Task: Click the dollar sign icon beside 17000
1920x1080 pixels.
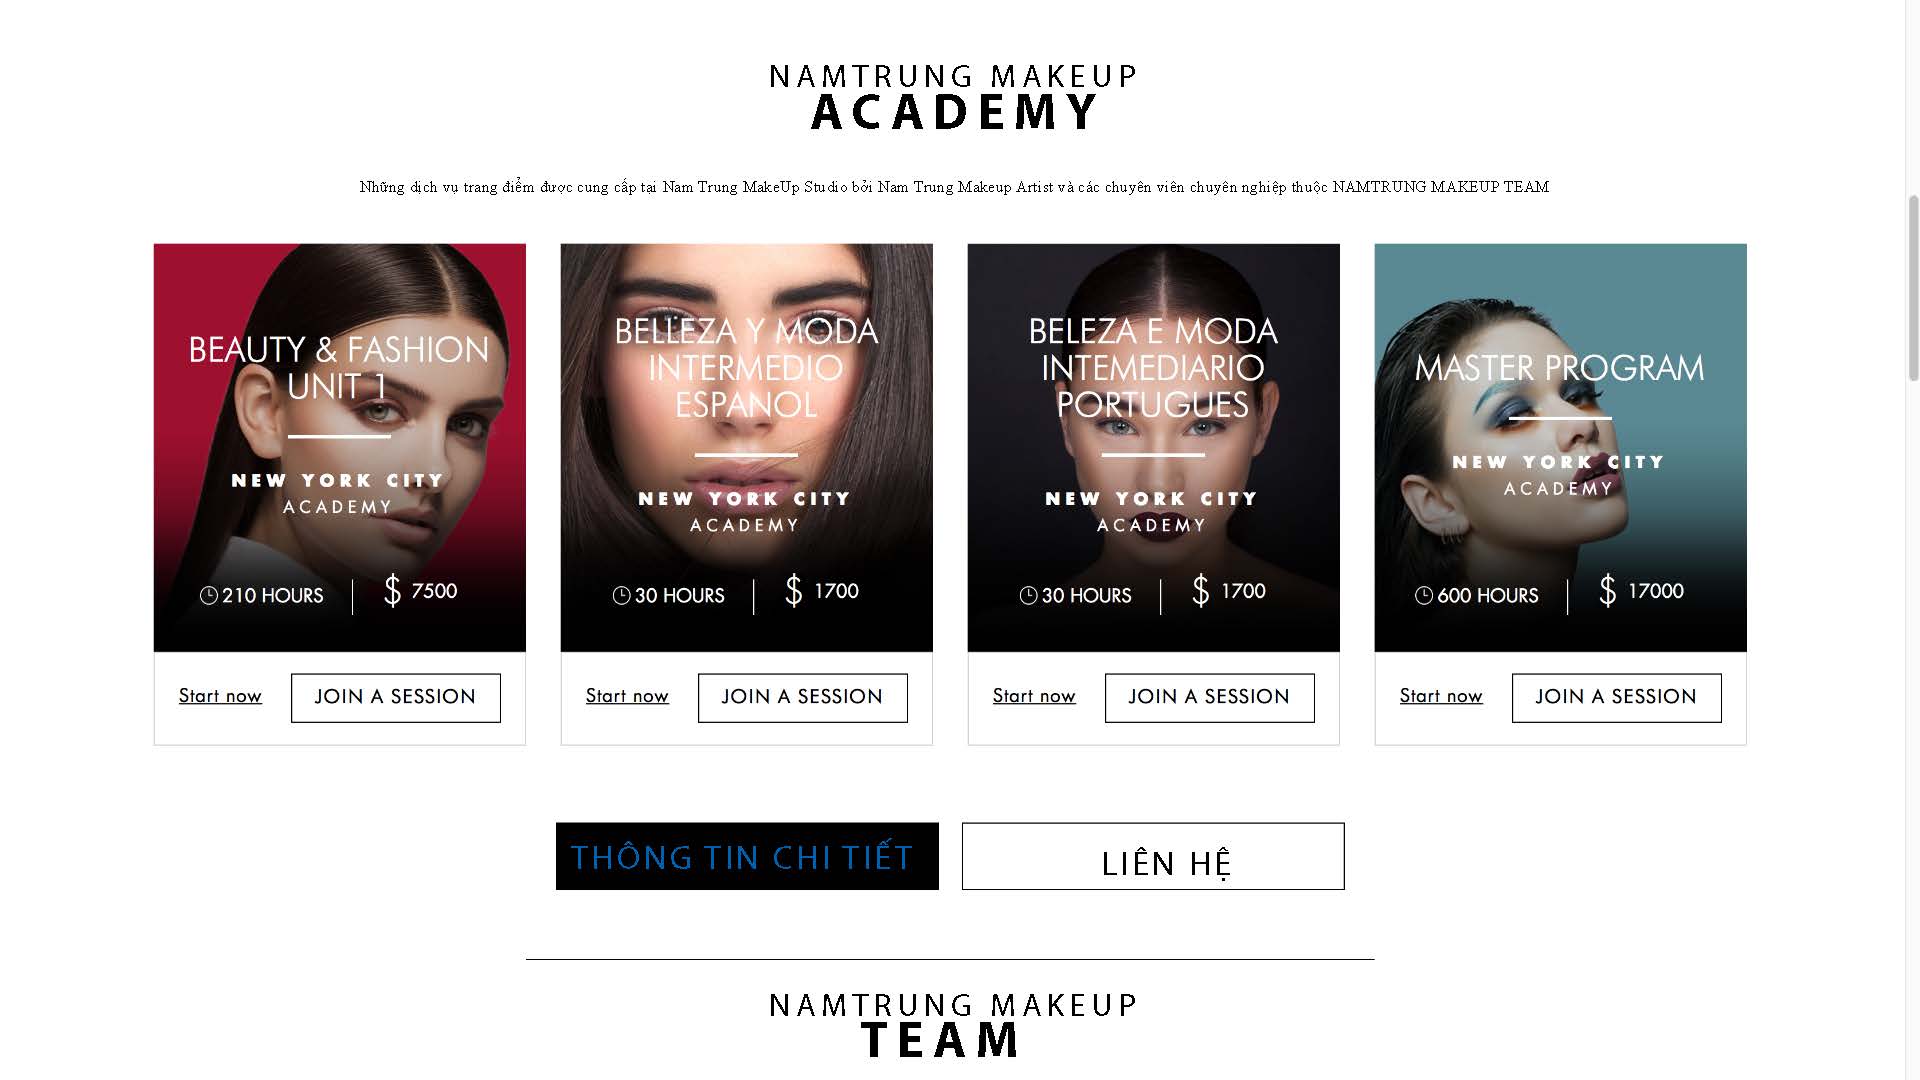Action: tap(1608, 591)
